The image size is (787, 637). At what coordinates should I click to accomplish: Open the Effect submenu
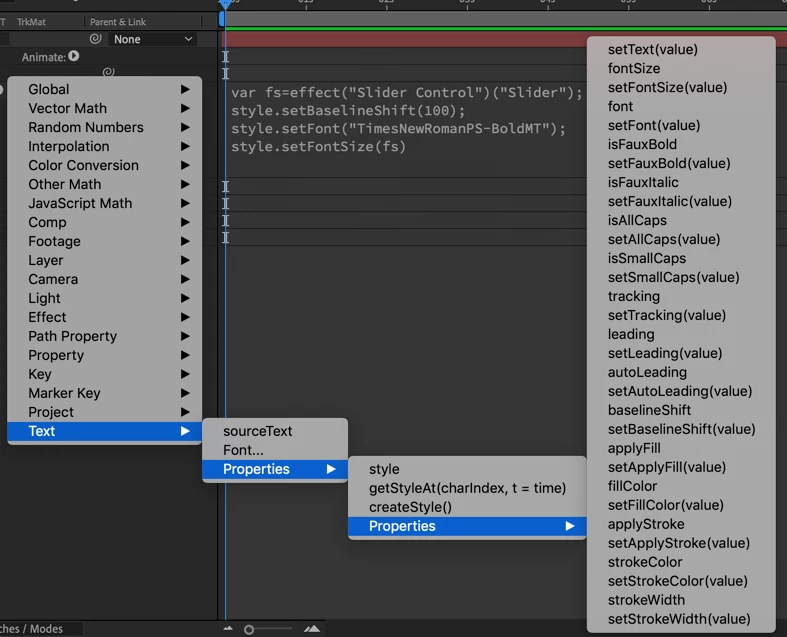click(x=104, y=317)
